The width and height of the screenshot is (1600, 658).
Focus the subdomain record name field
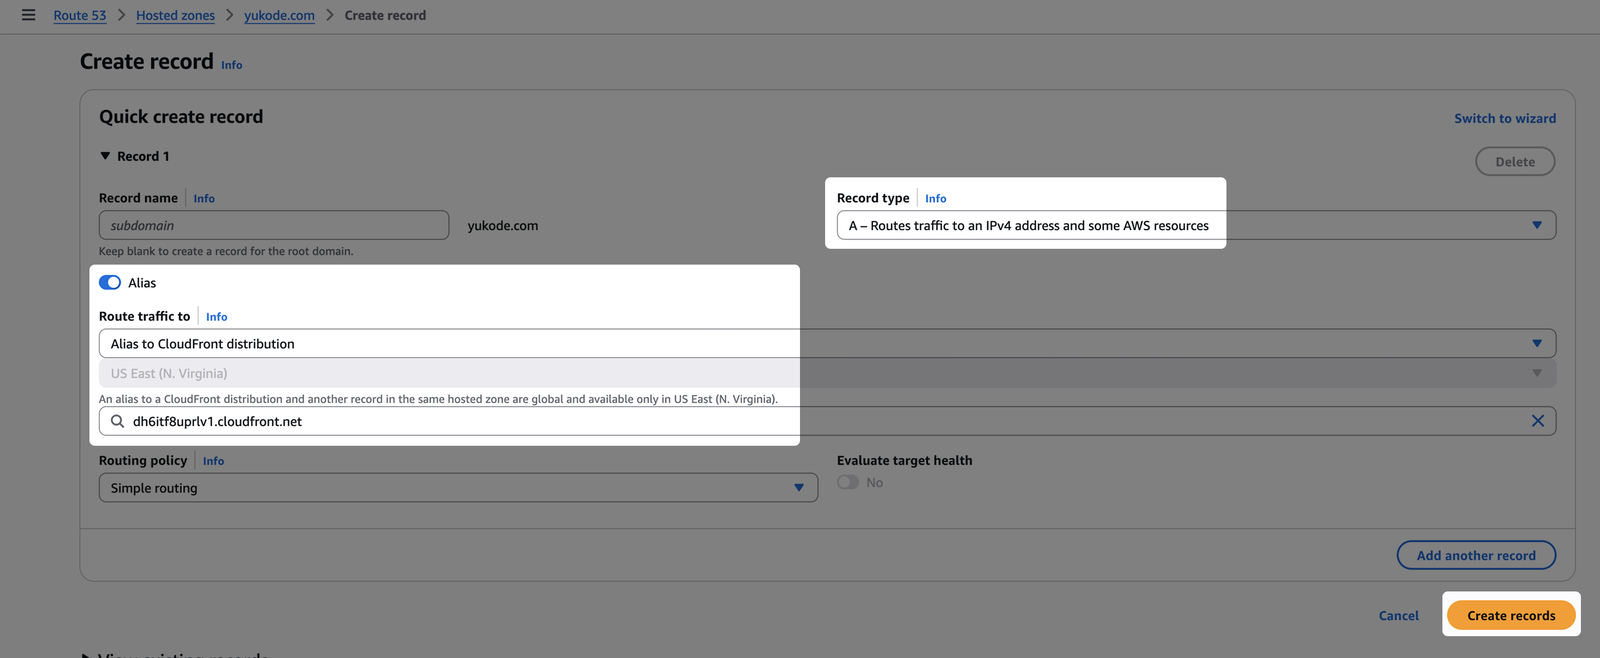[x=274, y=225]
